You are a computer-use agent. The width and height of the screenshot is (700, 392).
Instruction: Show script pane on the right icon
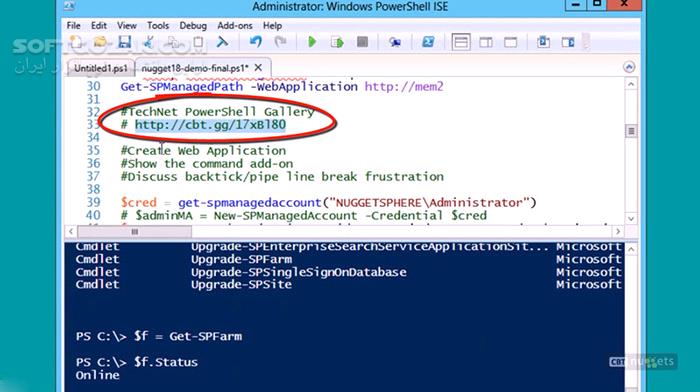(x=486, y=42)
